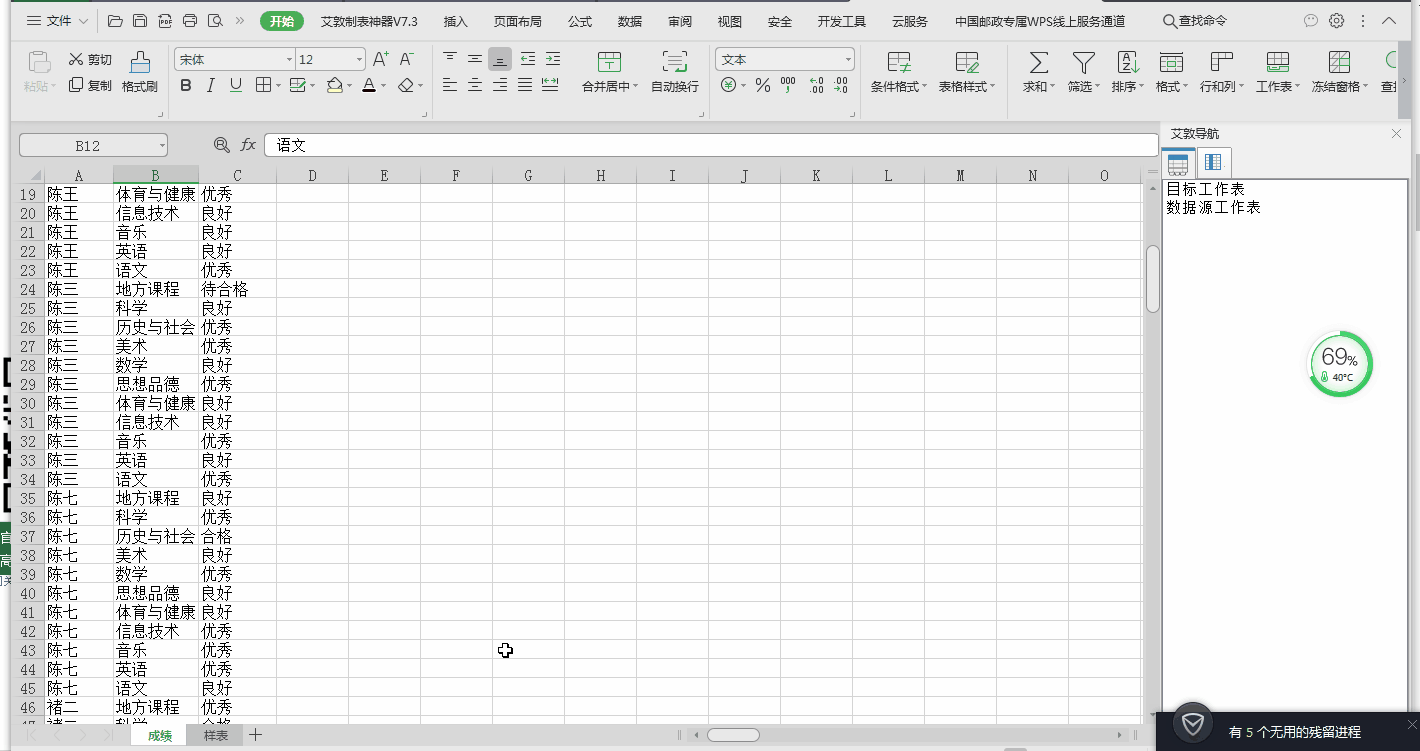Click the 查找命令 search command box

1194,21
